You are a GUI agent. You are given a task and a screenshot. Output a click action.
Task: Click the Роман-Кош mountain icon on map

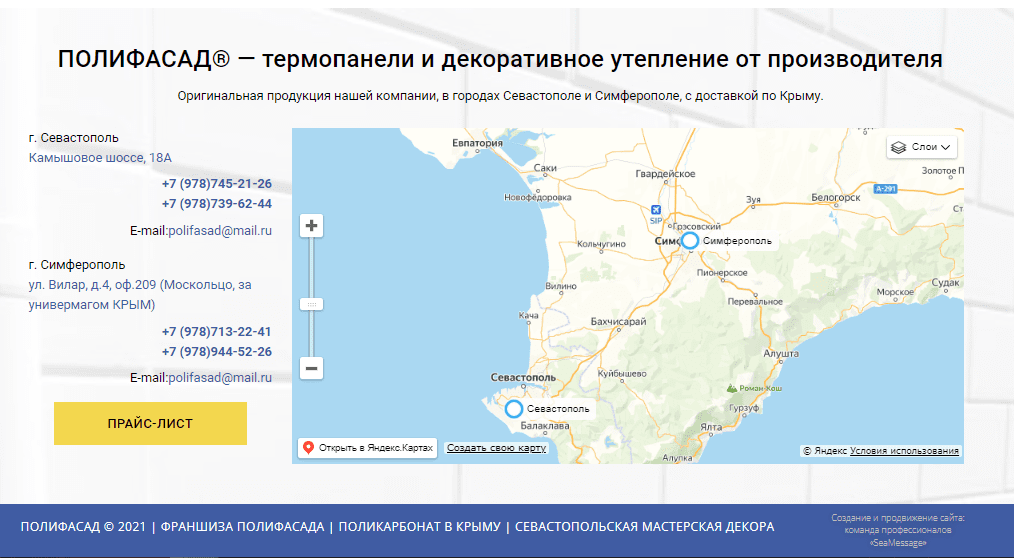733,387
